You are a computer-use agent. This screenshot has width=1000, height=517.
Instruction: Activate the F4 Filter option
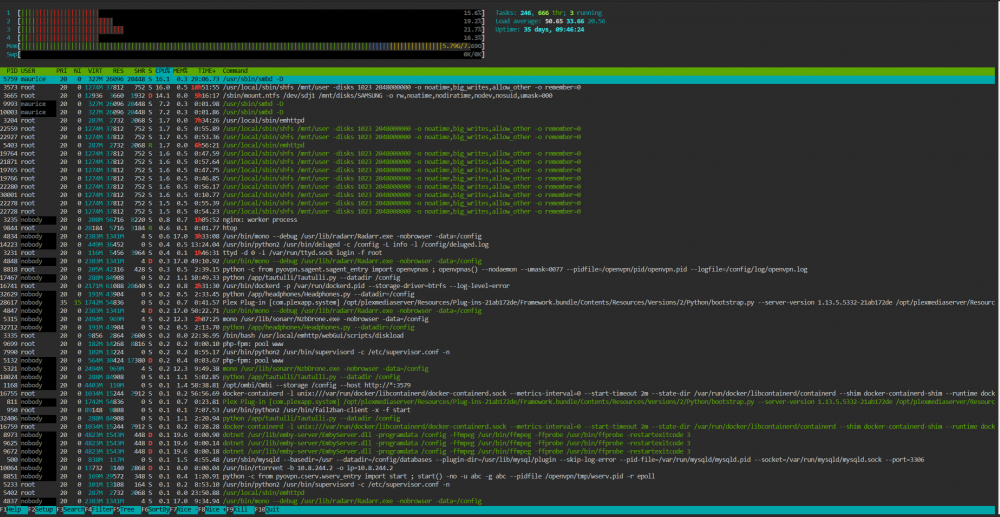pyautogui.click(x=98, y=509)
